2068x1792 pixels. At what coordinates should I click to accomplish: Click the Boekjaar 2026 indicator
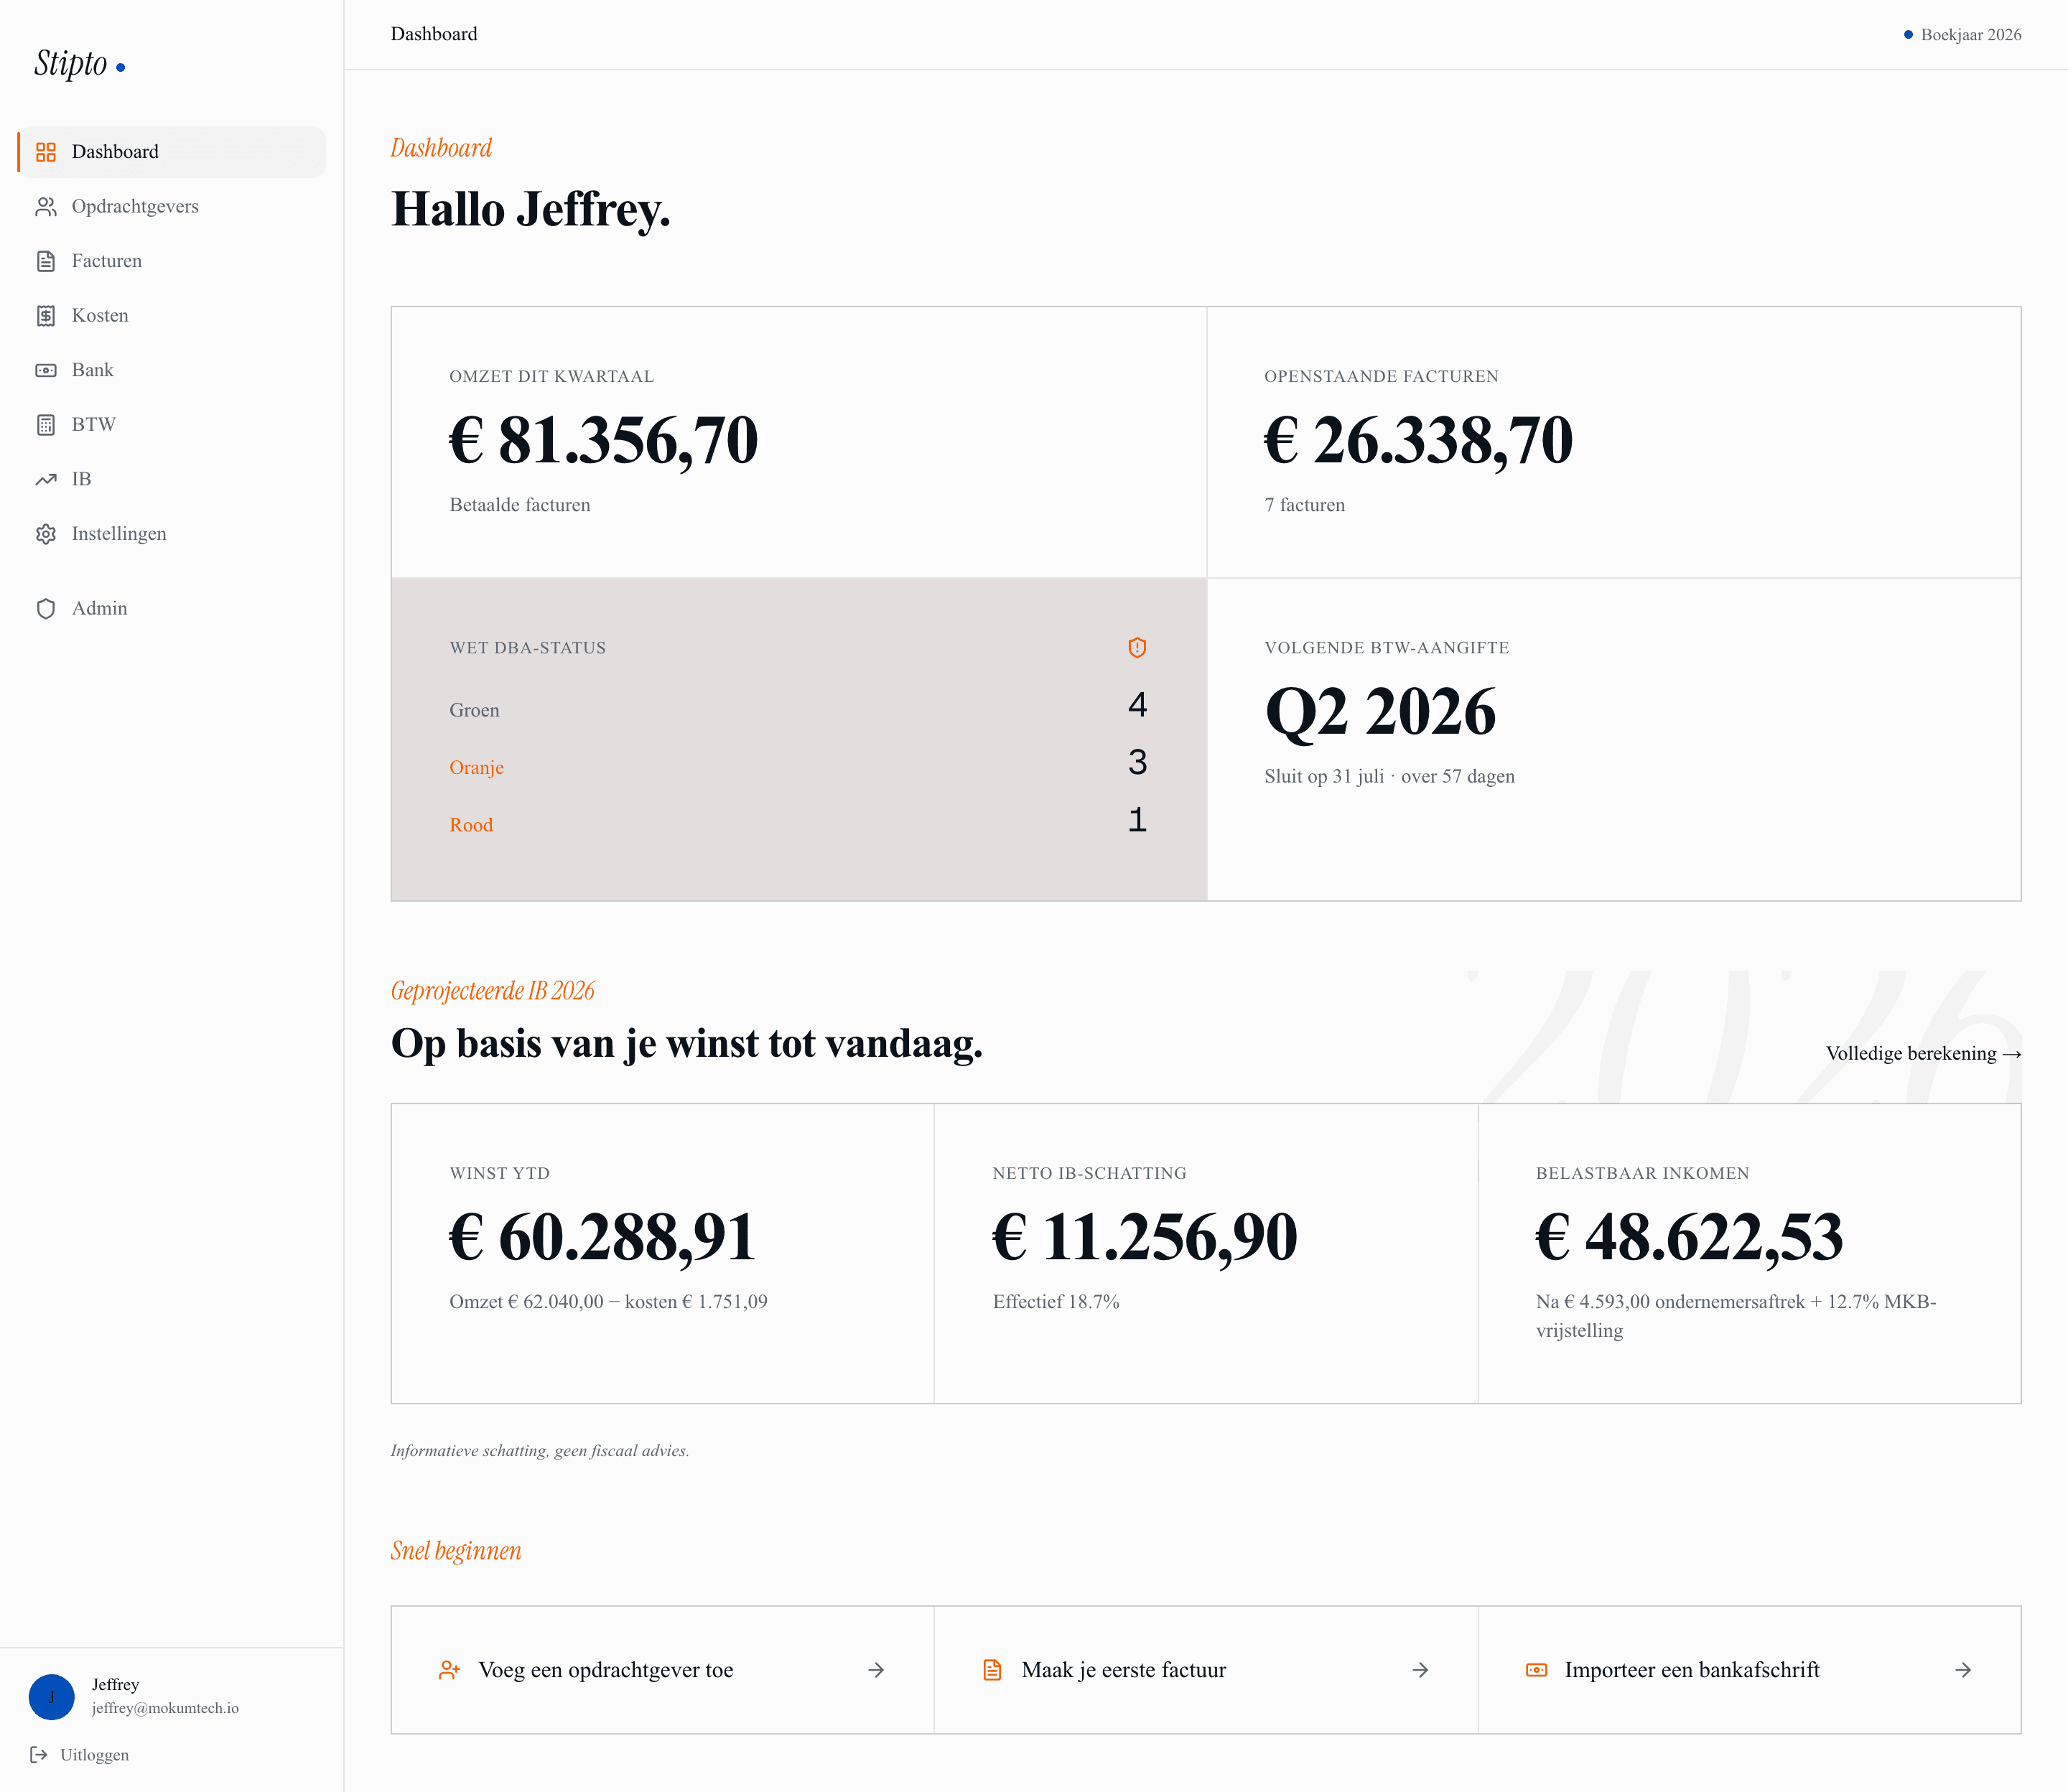pos(1962,35)
